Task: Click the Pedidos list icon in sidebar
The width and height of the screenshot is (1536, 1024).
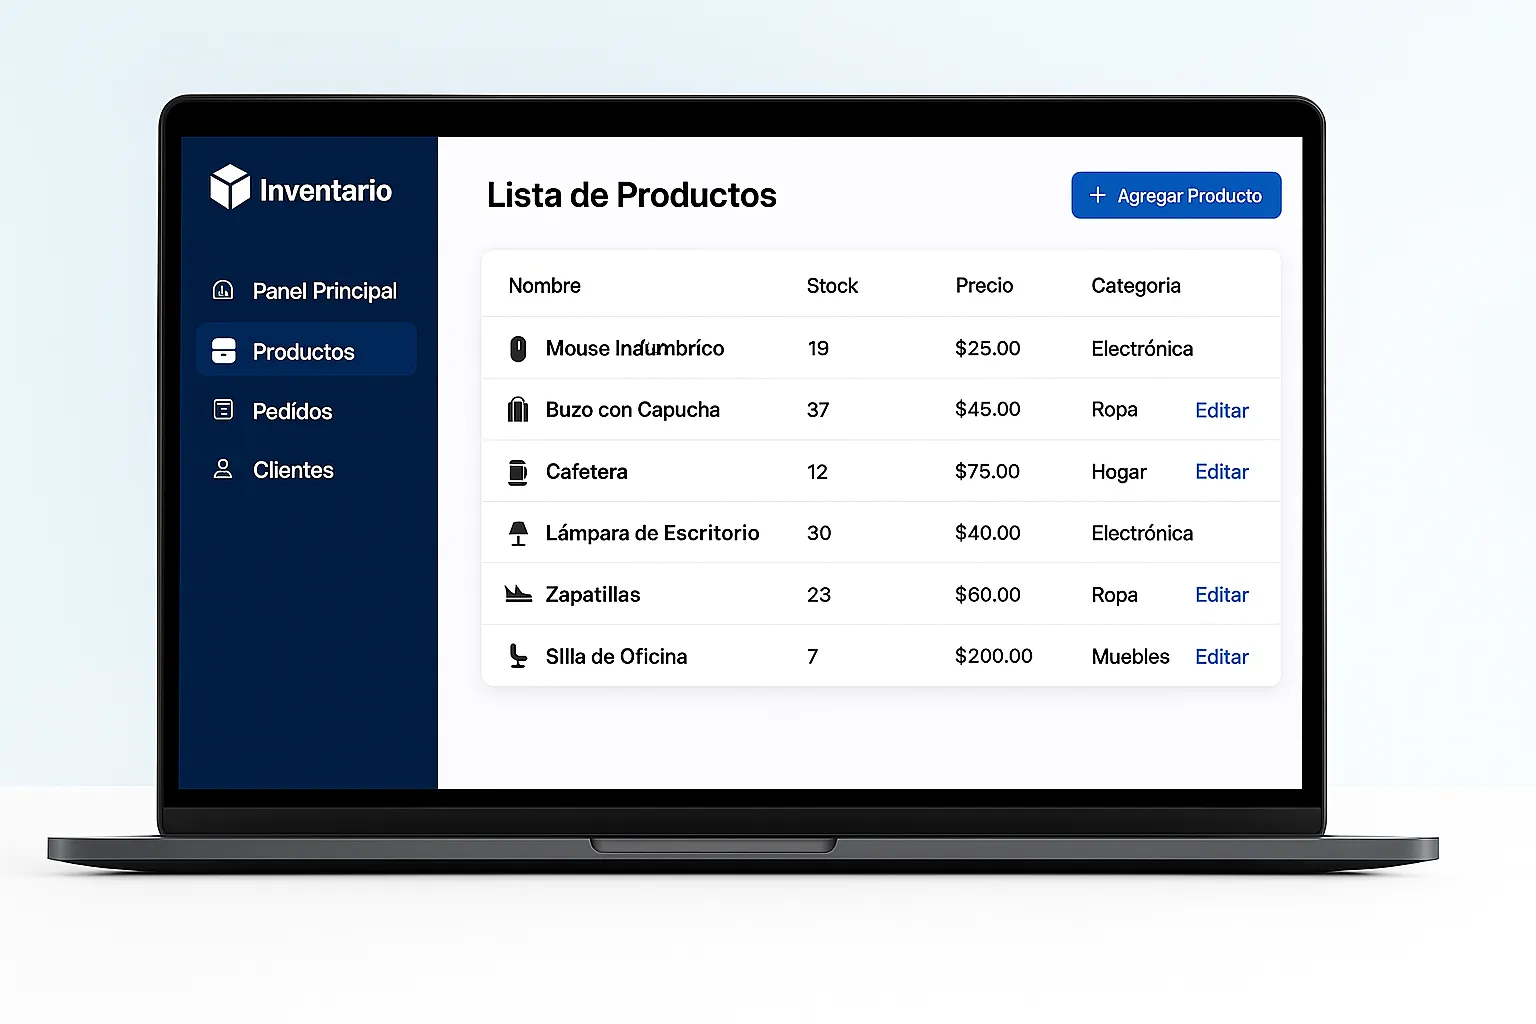Action: [223, 410]
